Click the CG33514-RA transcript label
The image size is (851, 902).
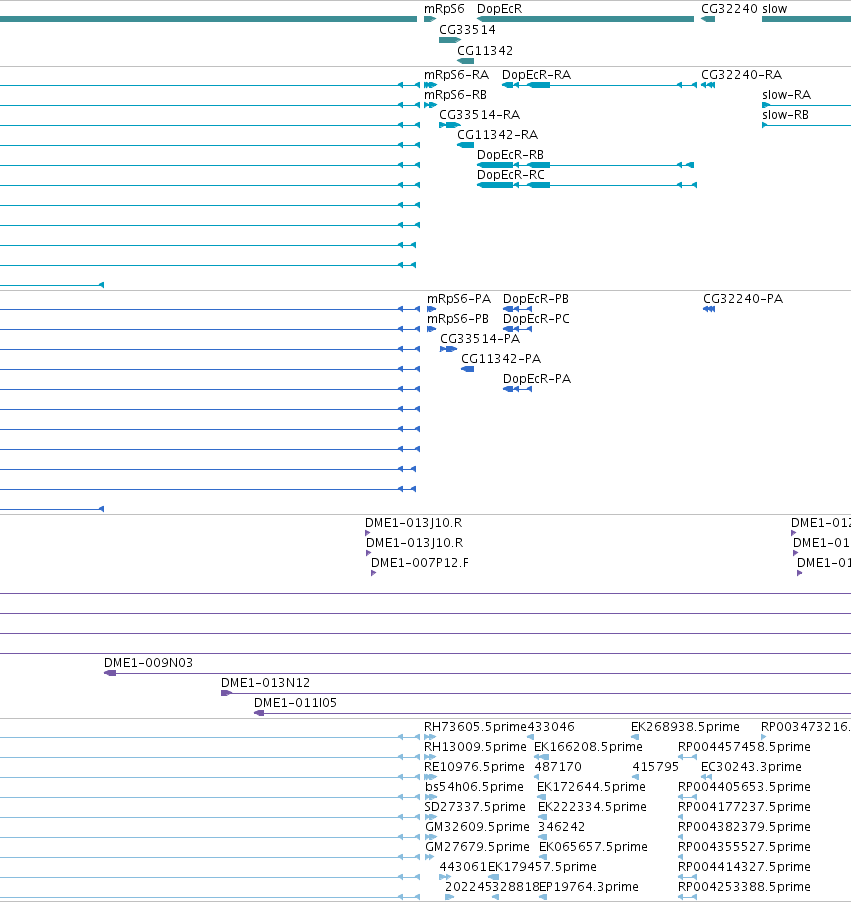point(479,114)
